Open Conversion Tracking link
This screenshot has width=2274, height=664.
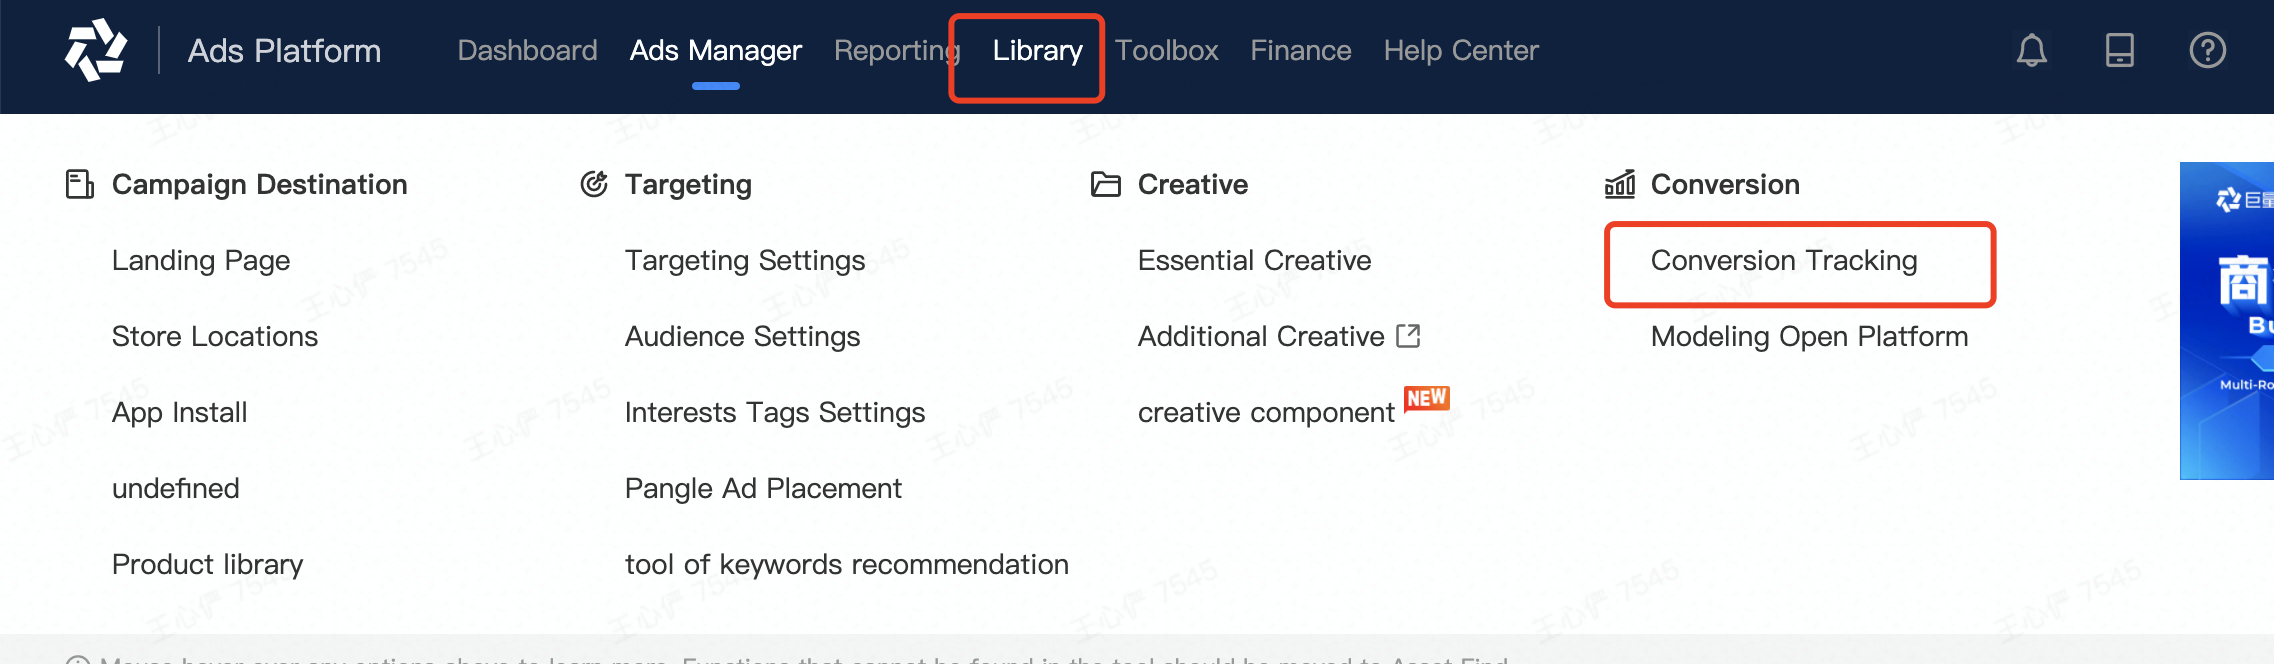pos(1784,261)
